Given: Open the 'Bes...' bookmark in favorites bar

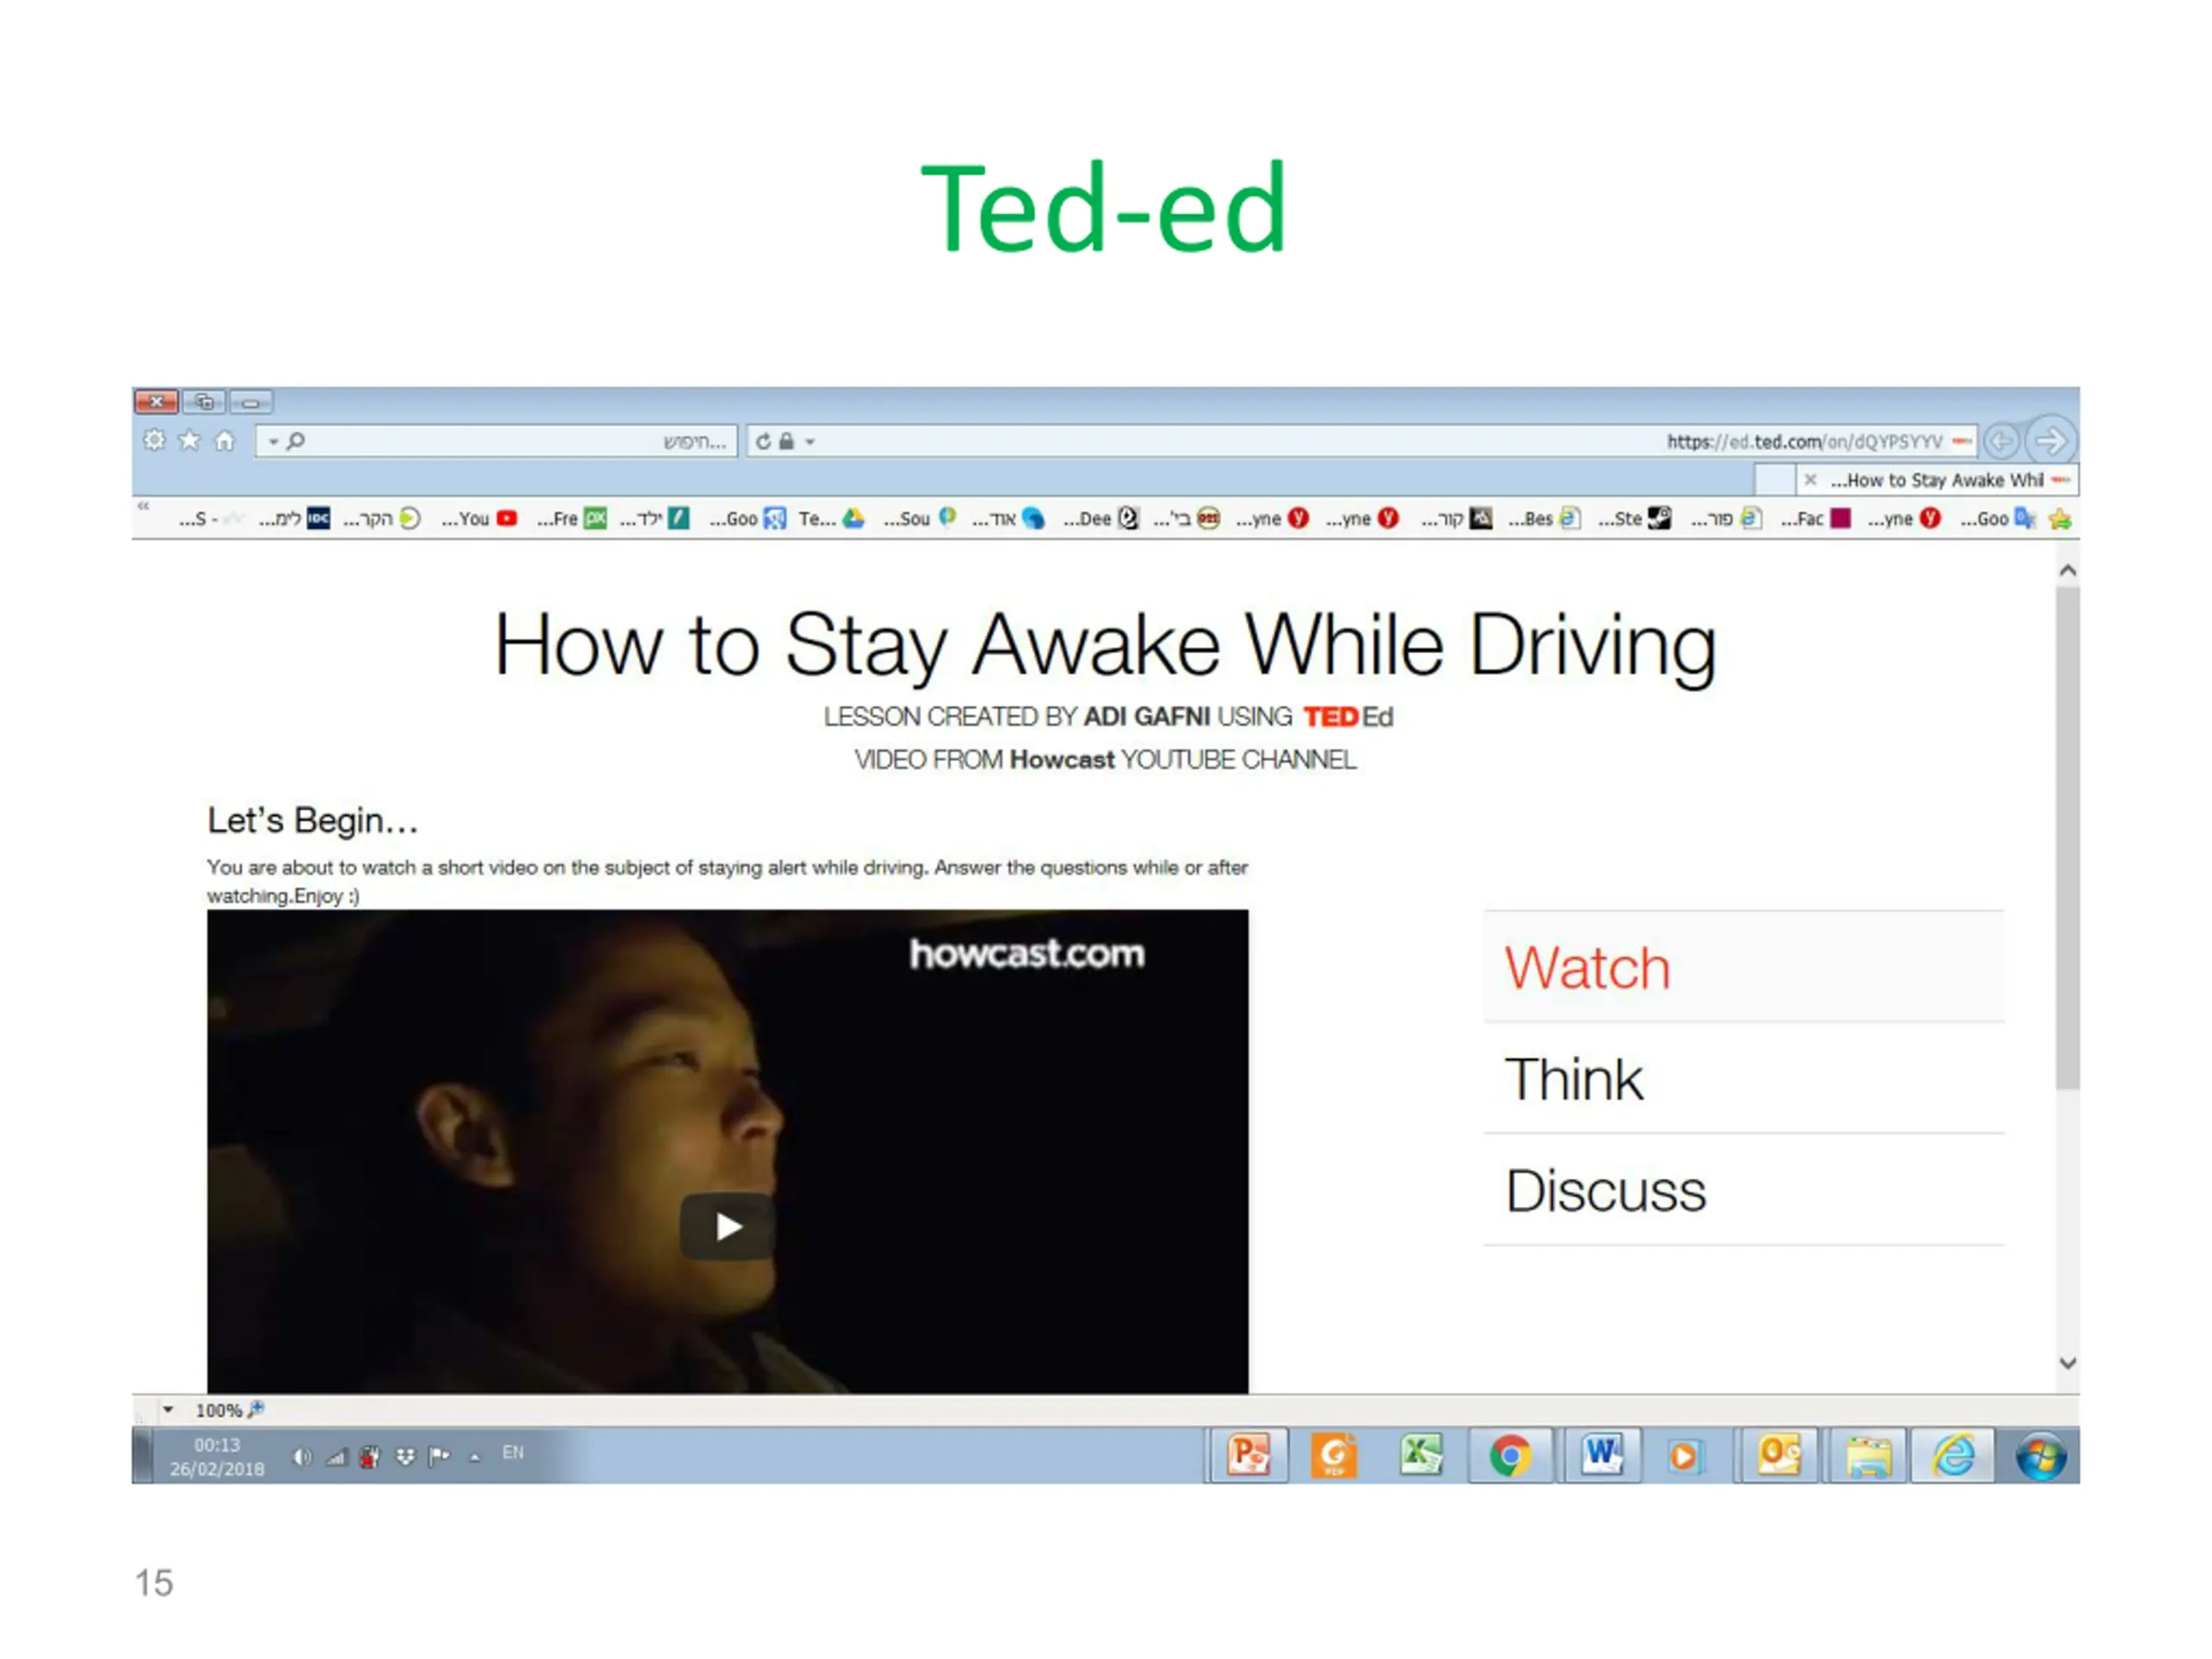Looking at the screenshot, I should coord(1544,518).
